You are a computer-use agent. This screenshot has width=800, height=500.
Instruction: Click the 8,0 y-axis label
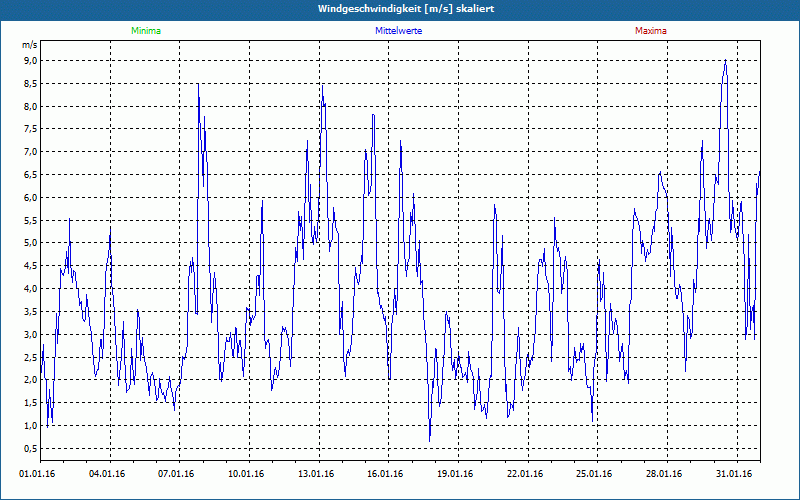(31, 107)
